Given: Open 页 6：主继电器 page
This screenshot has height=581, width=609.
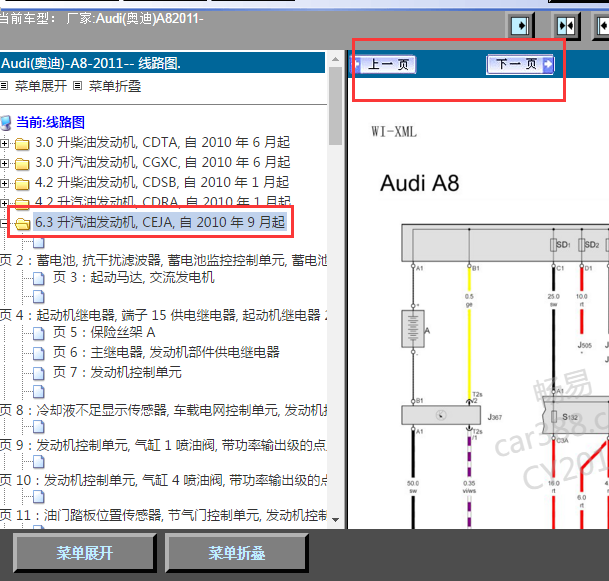Looking at the screenshot, I should coord(166,352).
